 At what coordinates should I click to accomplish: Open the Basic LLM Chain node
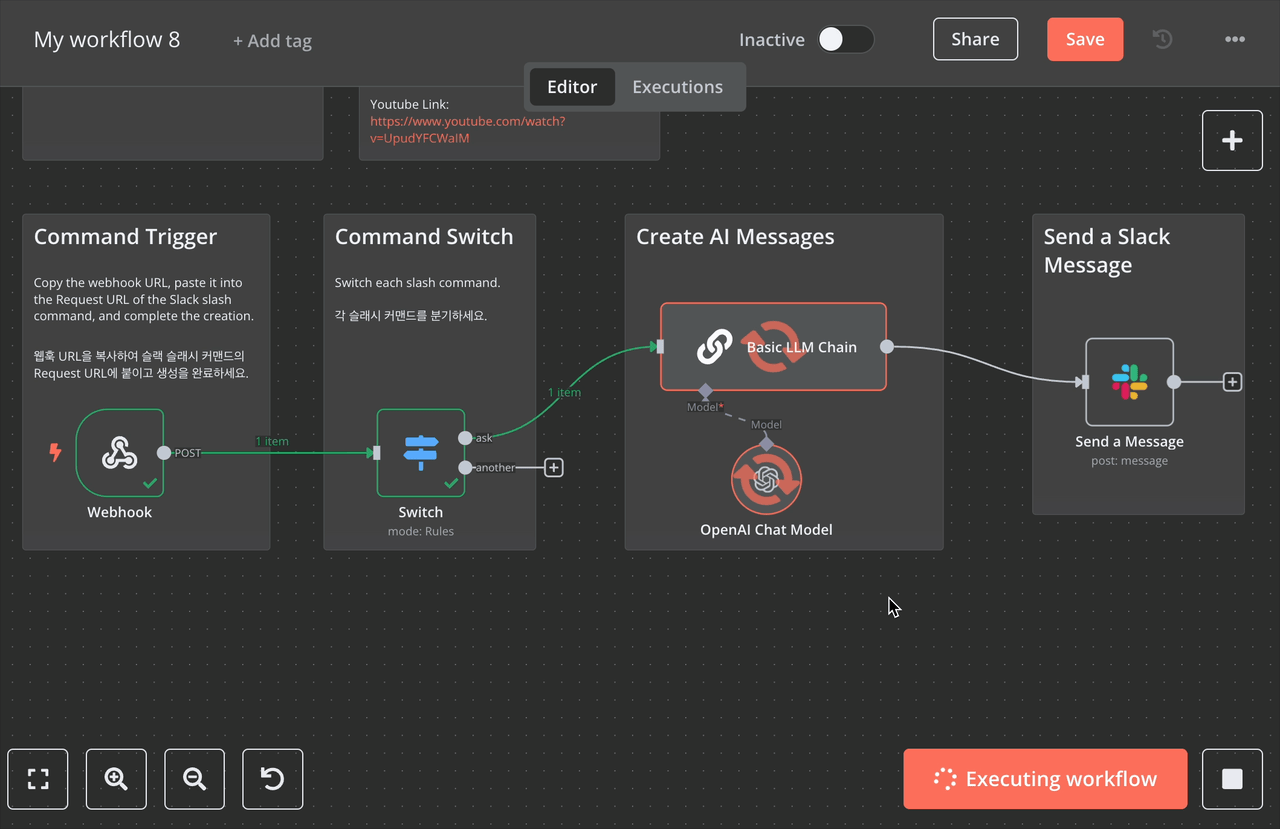pos(772,347)
